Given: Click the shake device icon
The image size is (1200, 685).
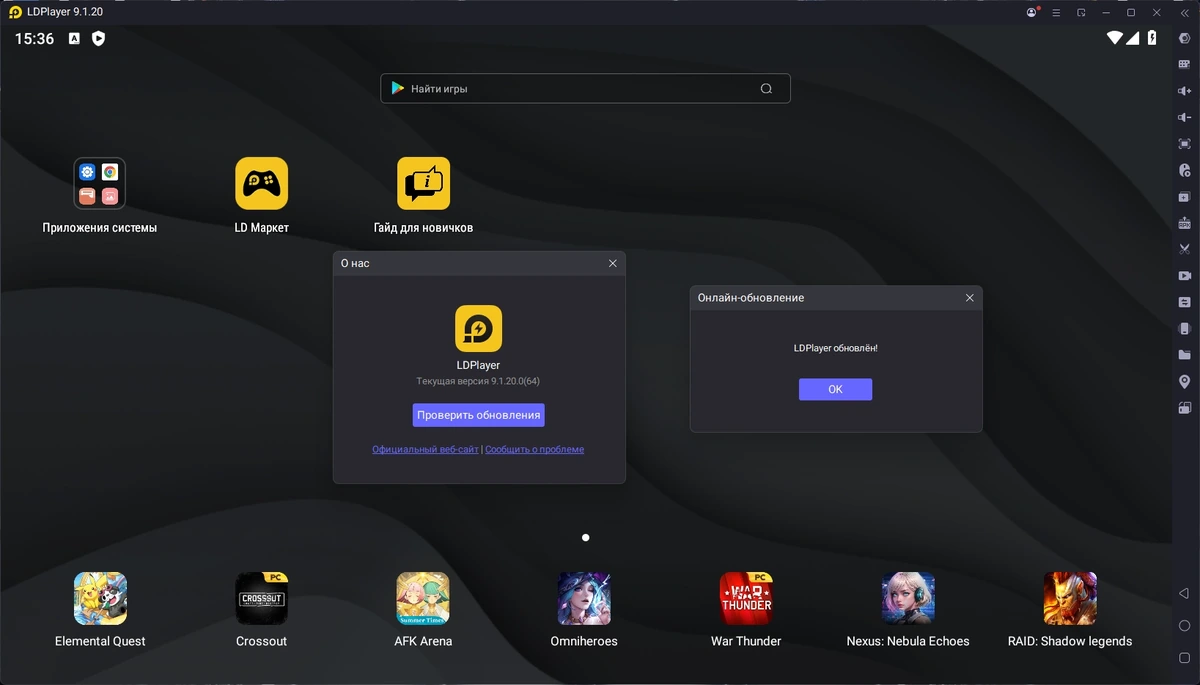Looking at the screenshot, I should (x=1185, y=328).
